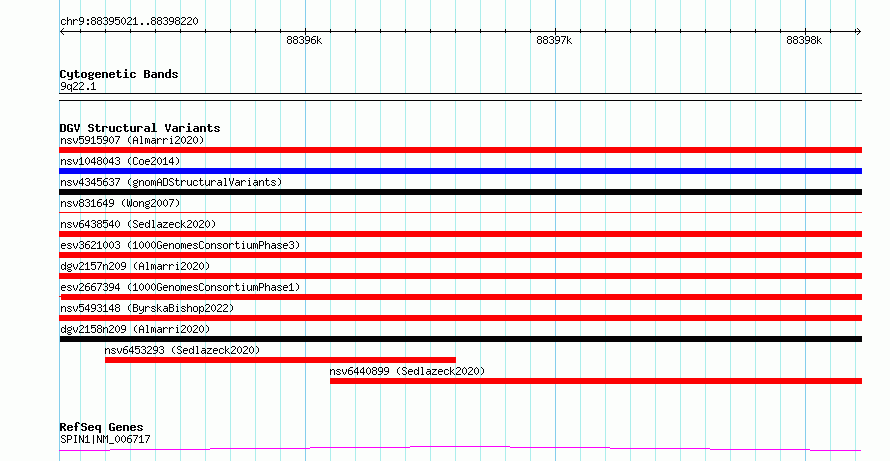This screenshot has height=461, width=890.
Task: Open nsv6438540 (Sedlazeck2020) variant
Action: [138, 224]
